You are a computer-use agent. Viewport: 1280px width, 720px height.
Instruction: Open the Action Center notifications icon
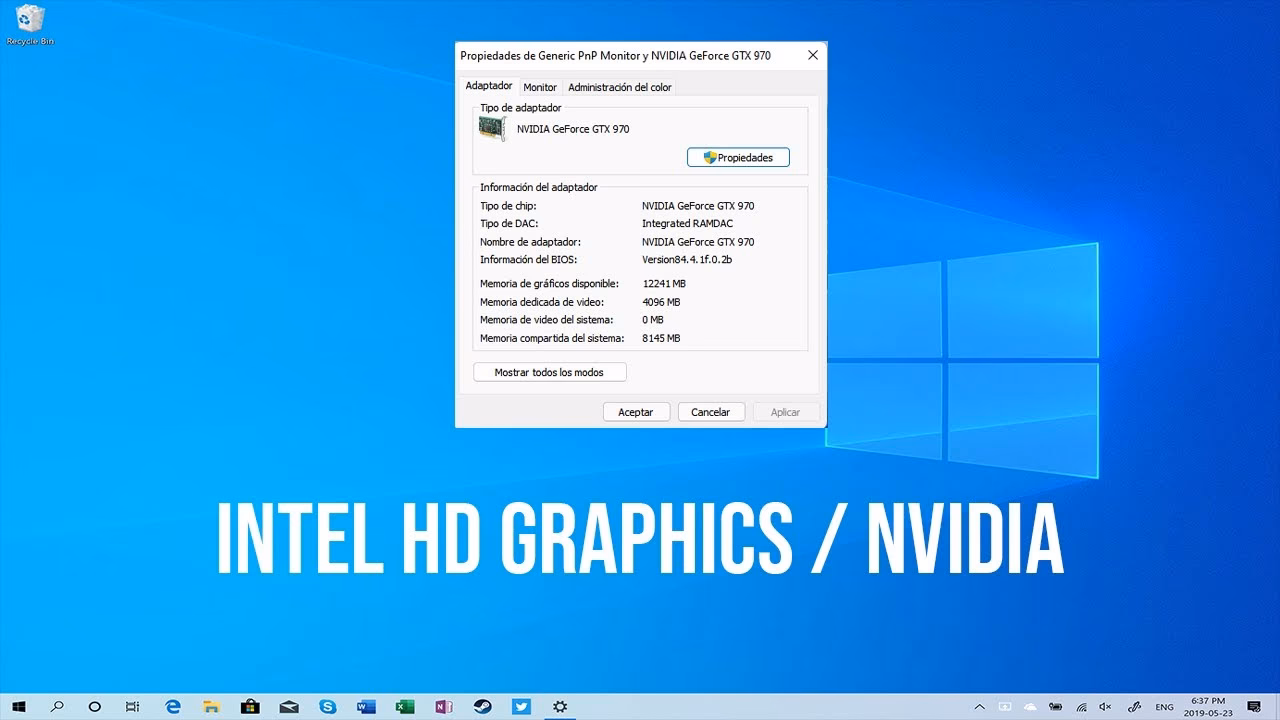click(1254, 707)
